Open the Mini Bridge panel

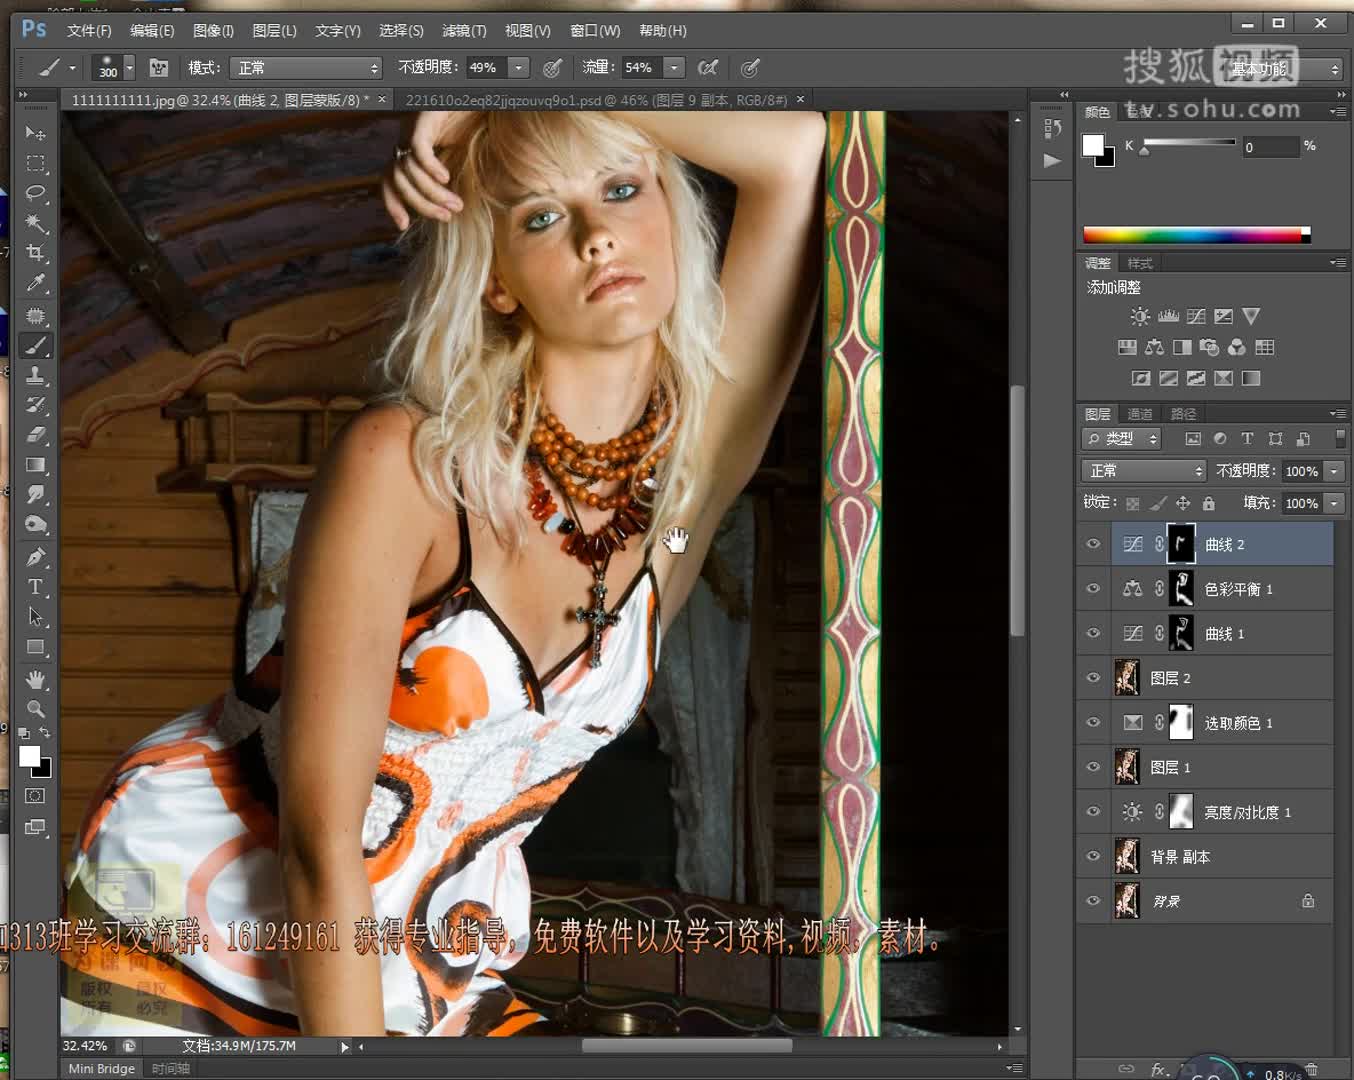pyautogui.click(x=101, y=1068)
